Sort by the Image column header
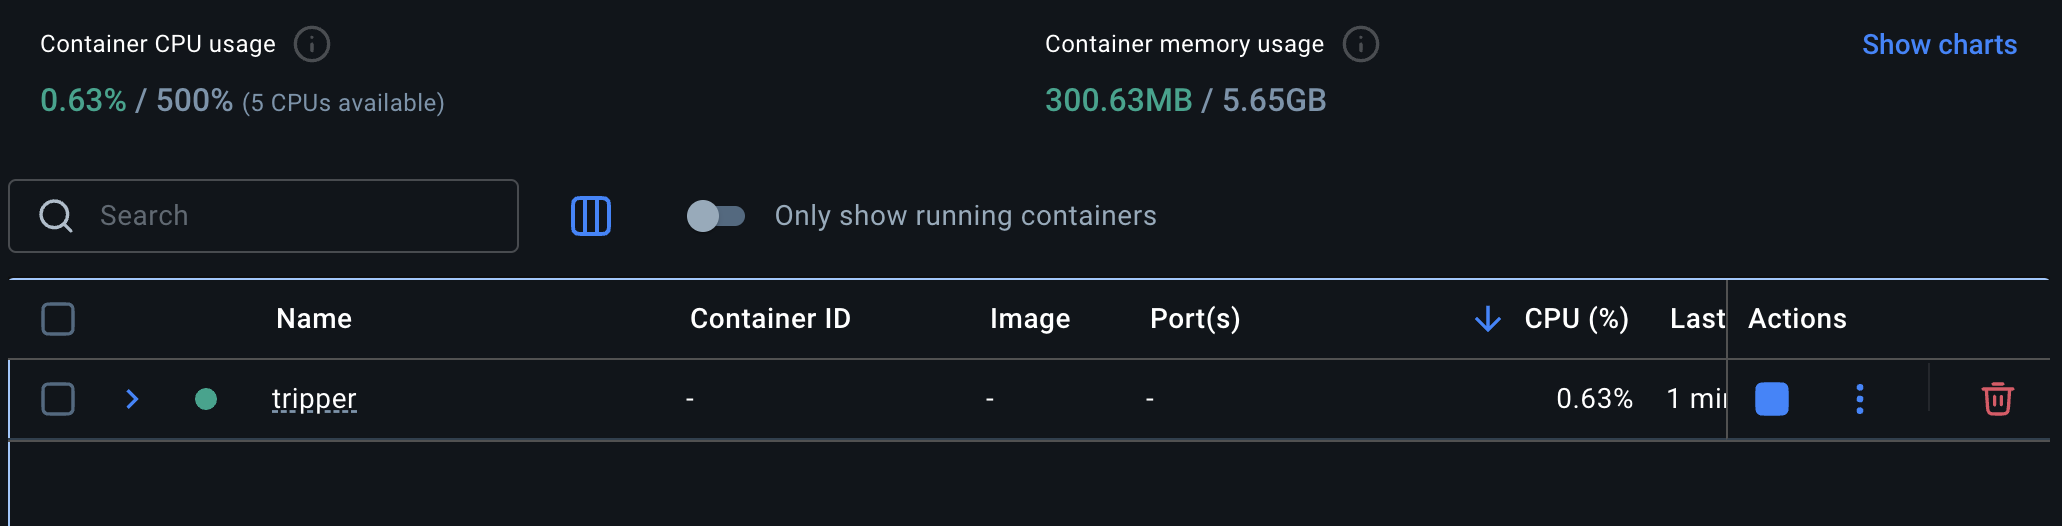The height and width of the screenshot is (526, 2062). (1030, 319)
